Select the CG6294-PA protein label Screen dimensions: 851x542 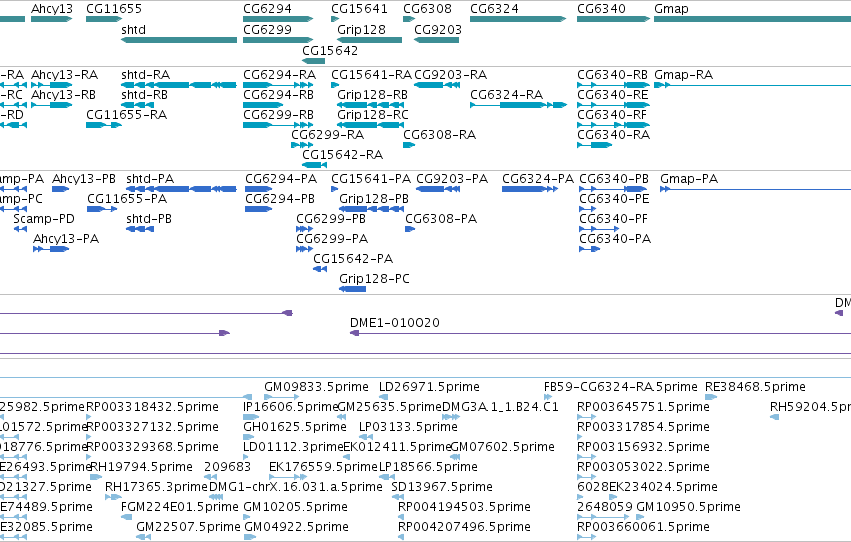click(281, 178)
